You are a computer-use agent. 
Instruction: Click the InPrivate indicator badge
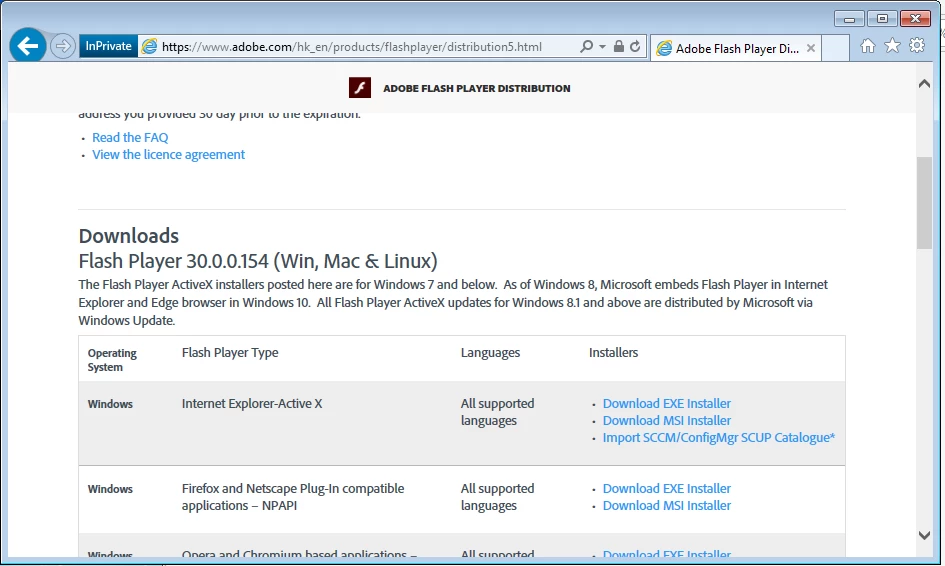(x=108, y=46)
